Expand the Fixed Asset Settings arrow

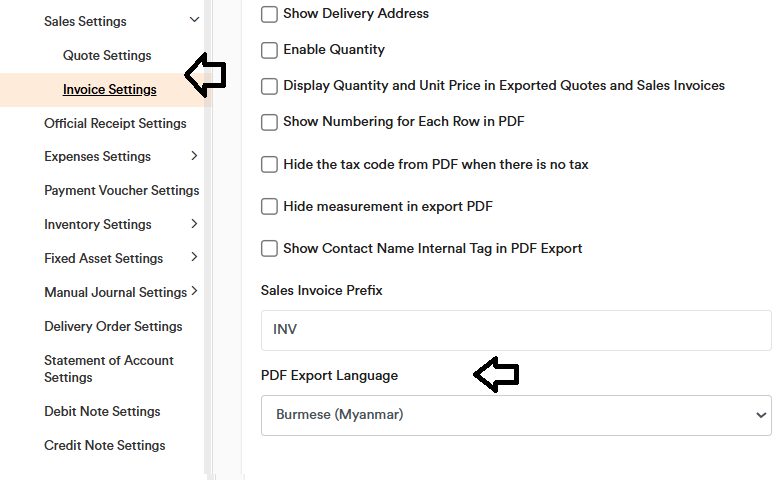(194, 258)
